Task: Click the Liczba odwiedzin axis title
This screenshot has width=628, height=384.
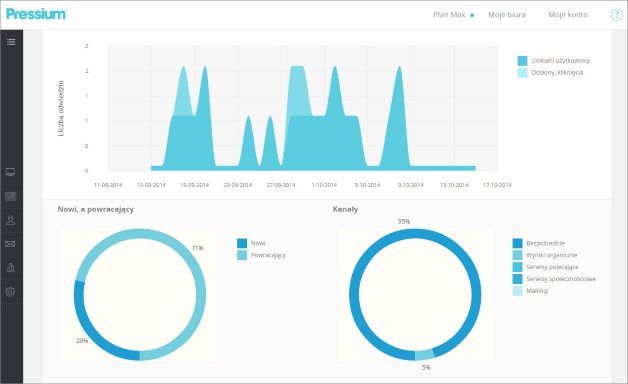Action: [61, 109]
